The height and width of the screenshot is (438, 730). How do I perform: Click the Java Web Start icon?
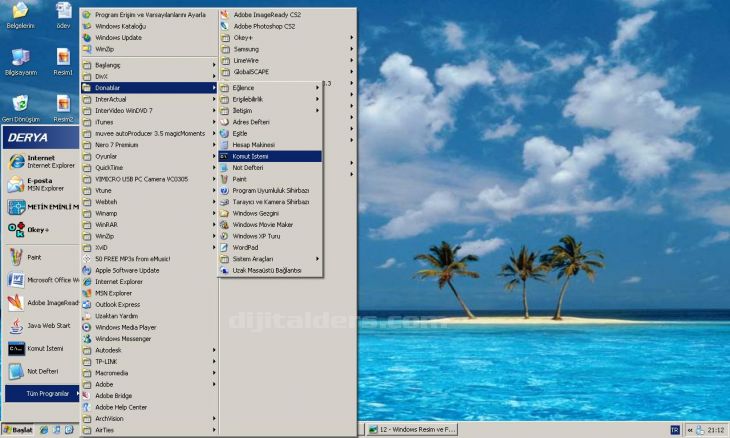[16, 326]
